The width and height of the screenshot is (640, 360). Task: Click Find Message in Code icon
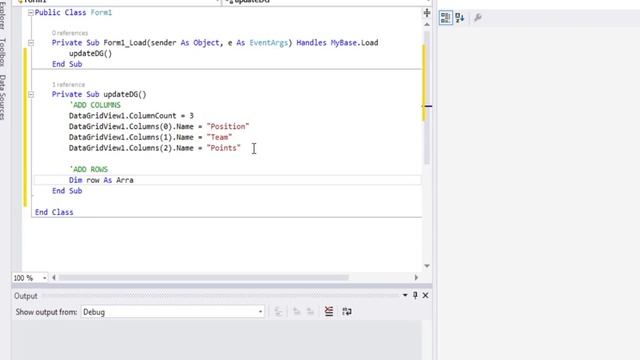click(278, 312)
